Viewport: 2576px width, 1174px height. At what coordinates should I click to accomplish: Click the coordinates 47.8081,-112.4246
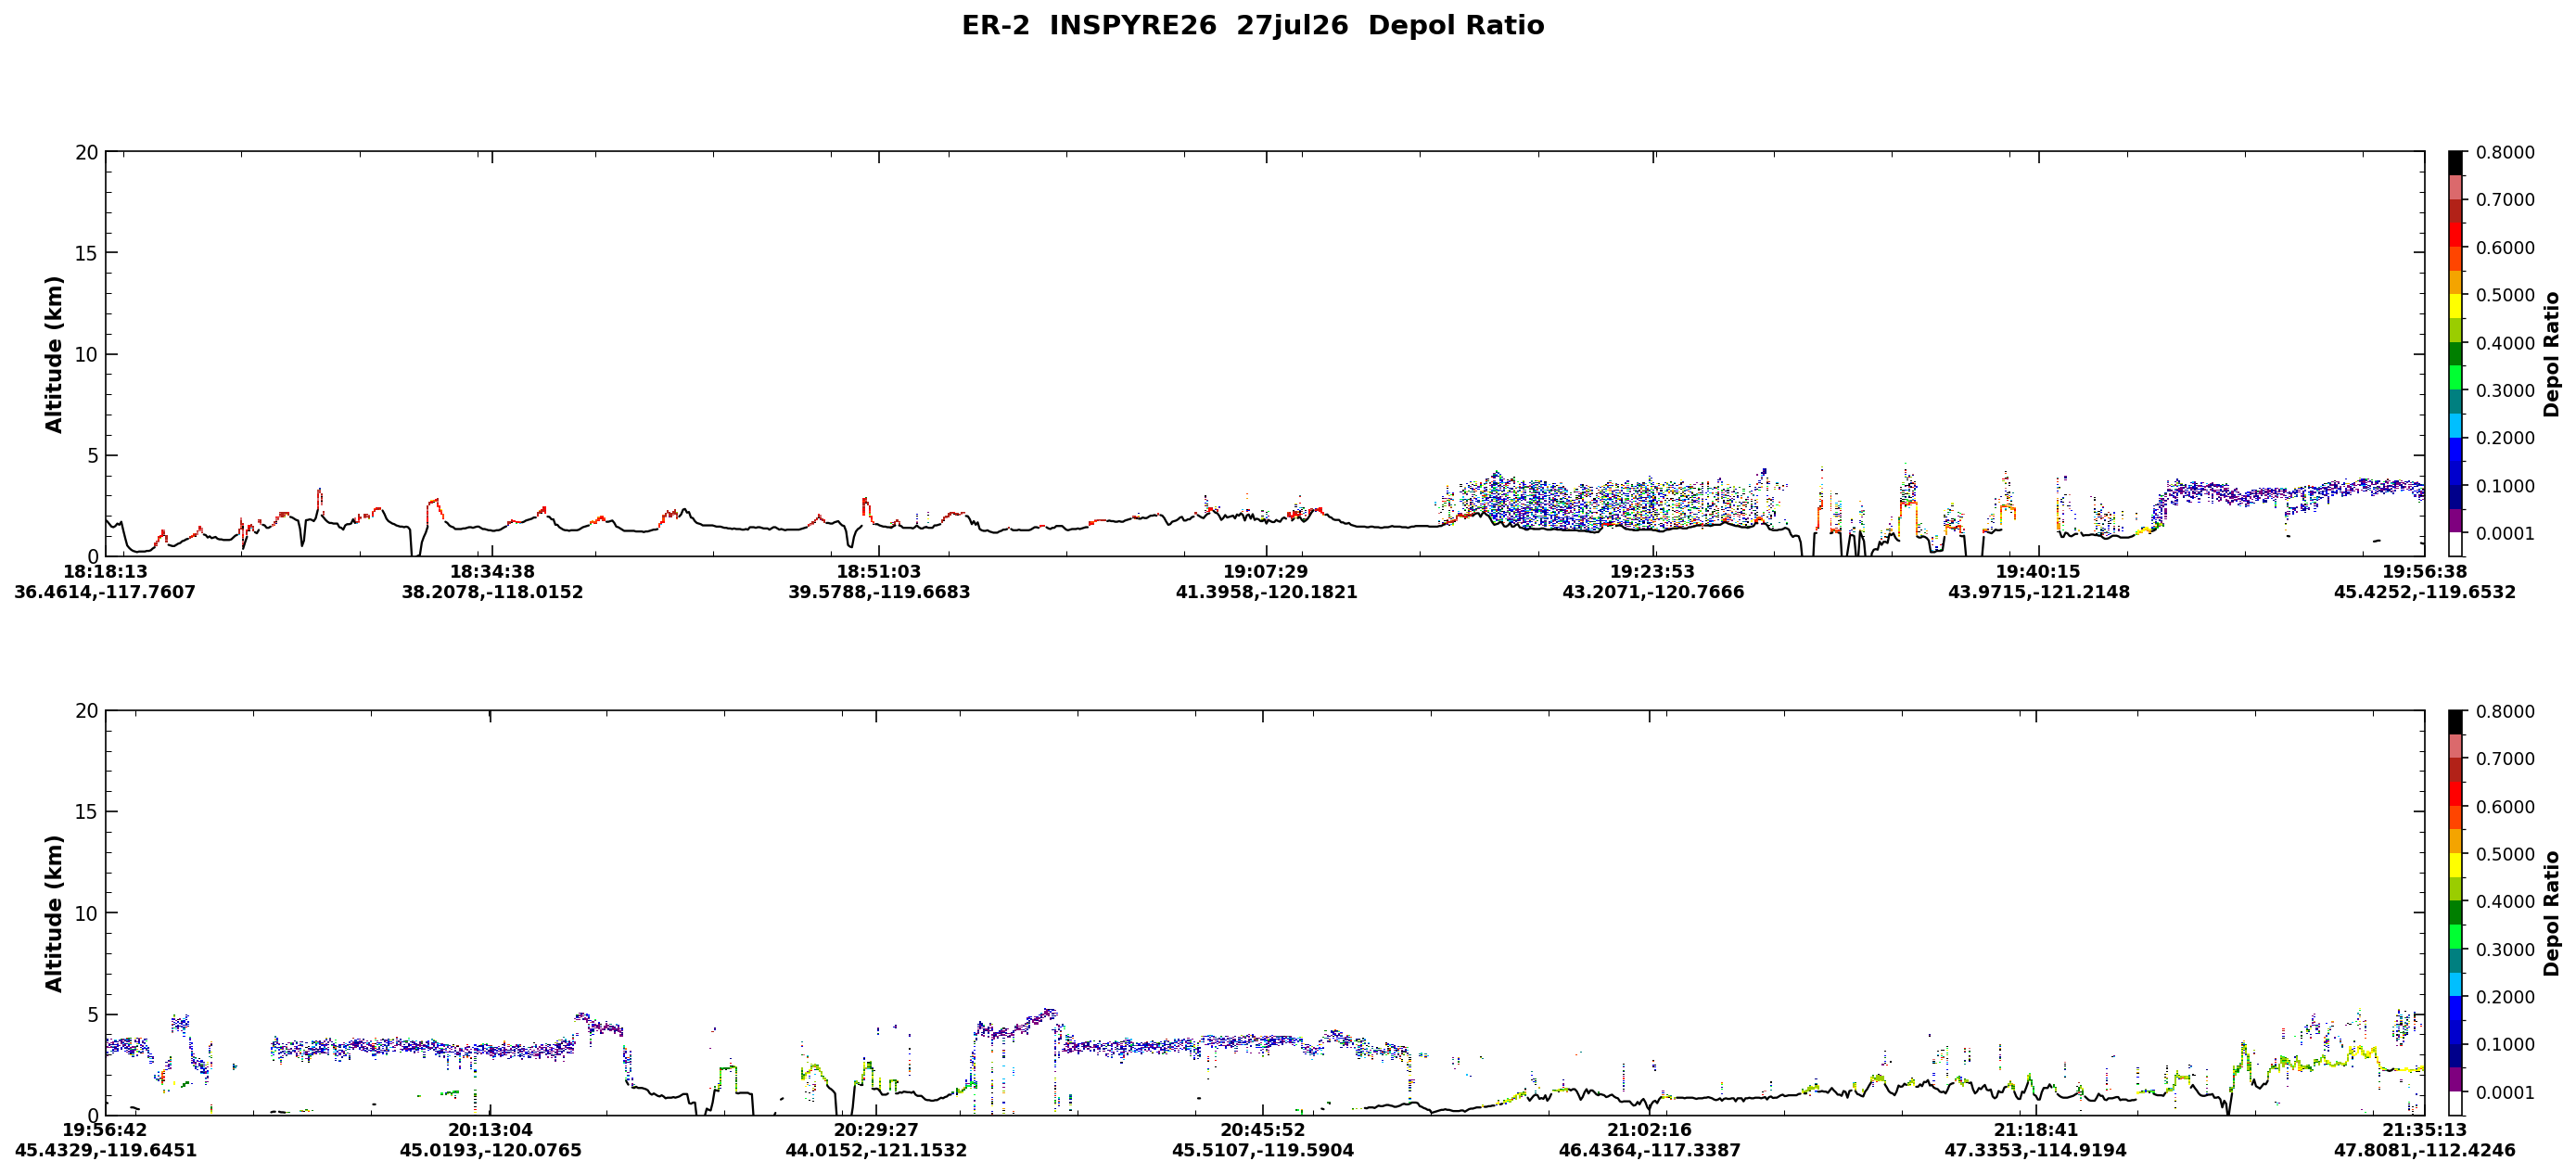pyautogui.click(x=2425, y=1151)
